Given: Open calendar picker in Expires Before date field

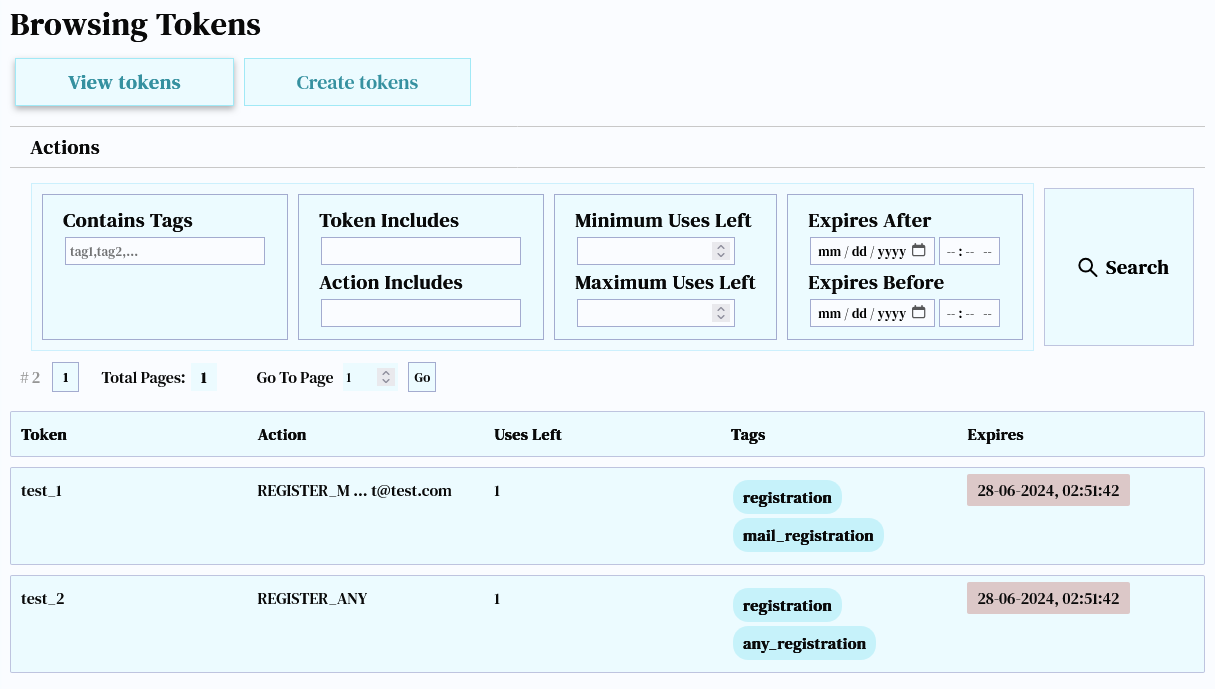Looking at the screenshot, I should (919, 313).
